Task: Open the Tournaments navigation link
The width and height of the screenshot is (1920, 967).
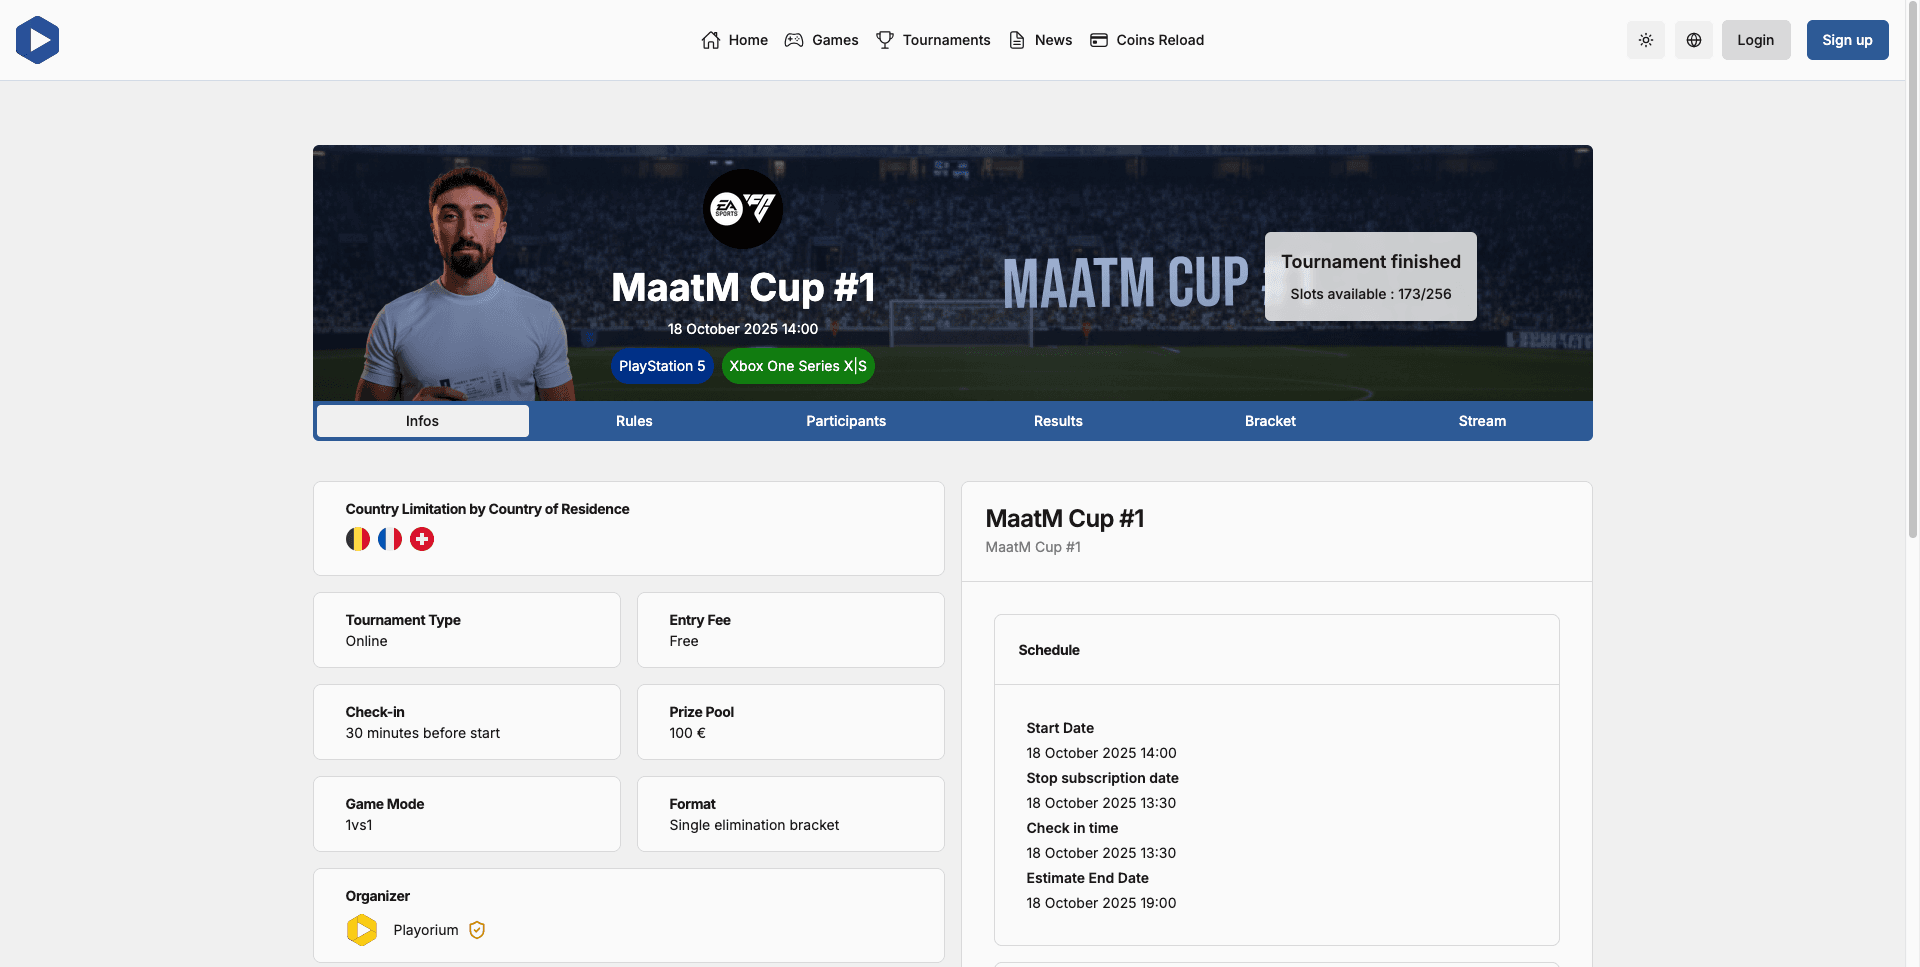Action: tap(933, 40)
